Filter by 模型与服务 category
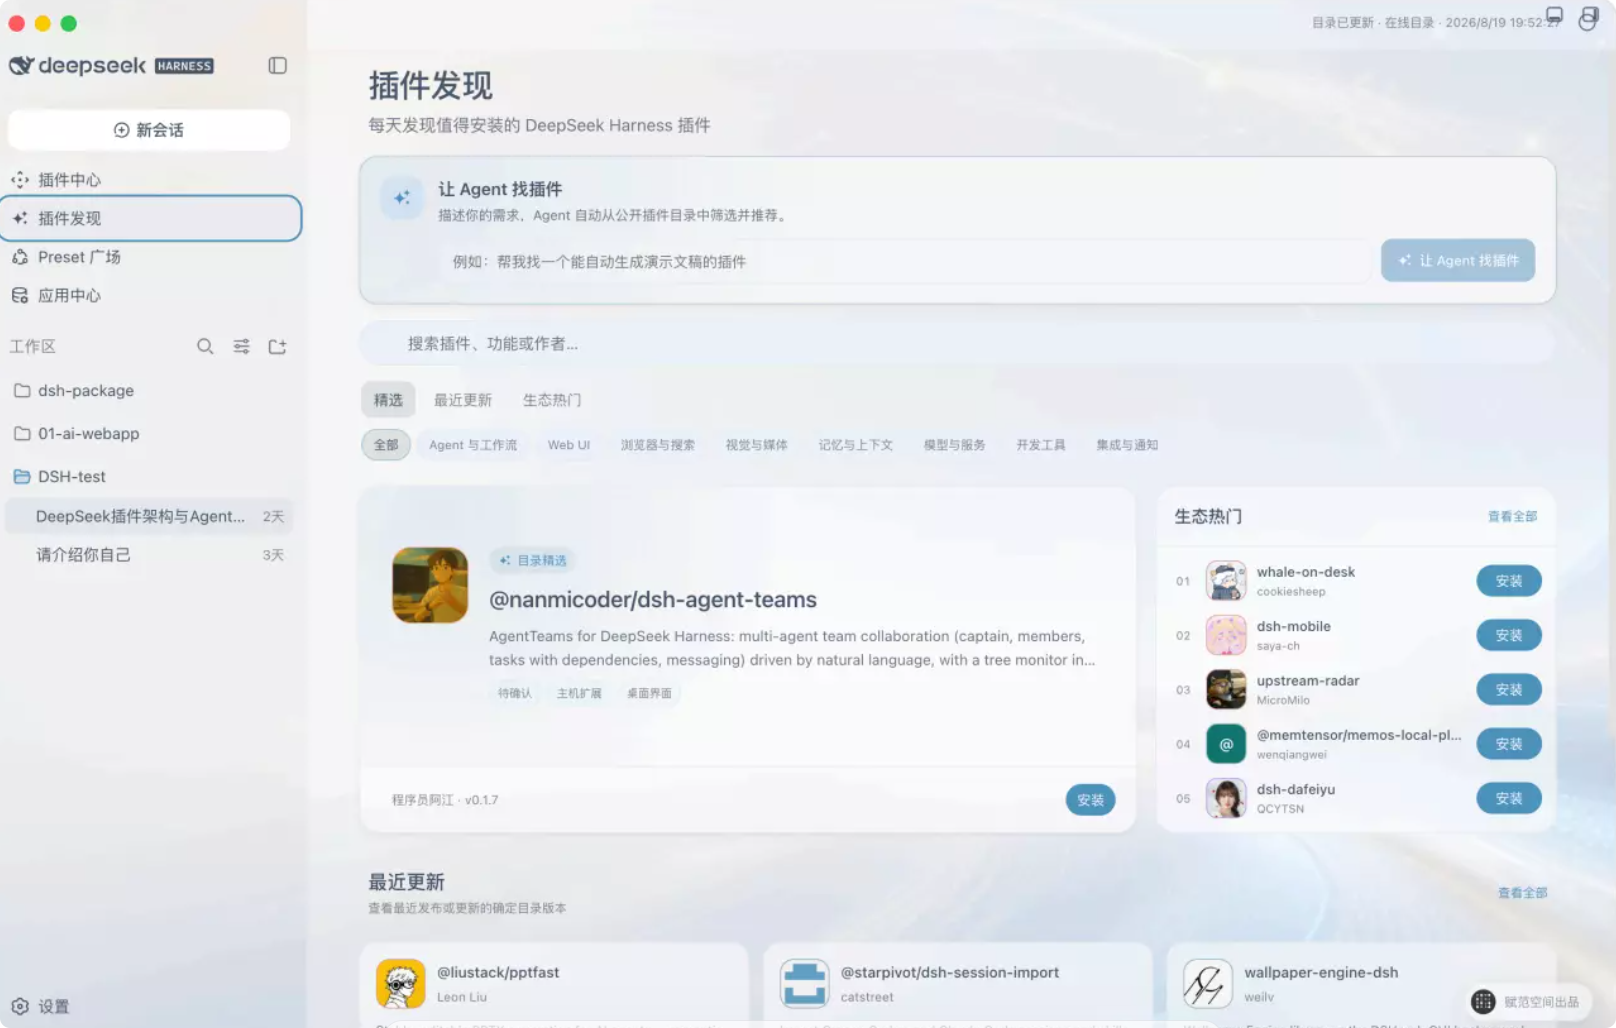The image size is (1616, 1028). (x=955, y=445)
